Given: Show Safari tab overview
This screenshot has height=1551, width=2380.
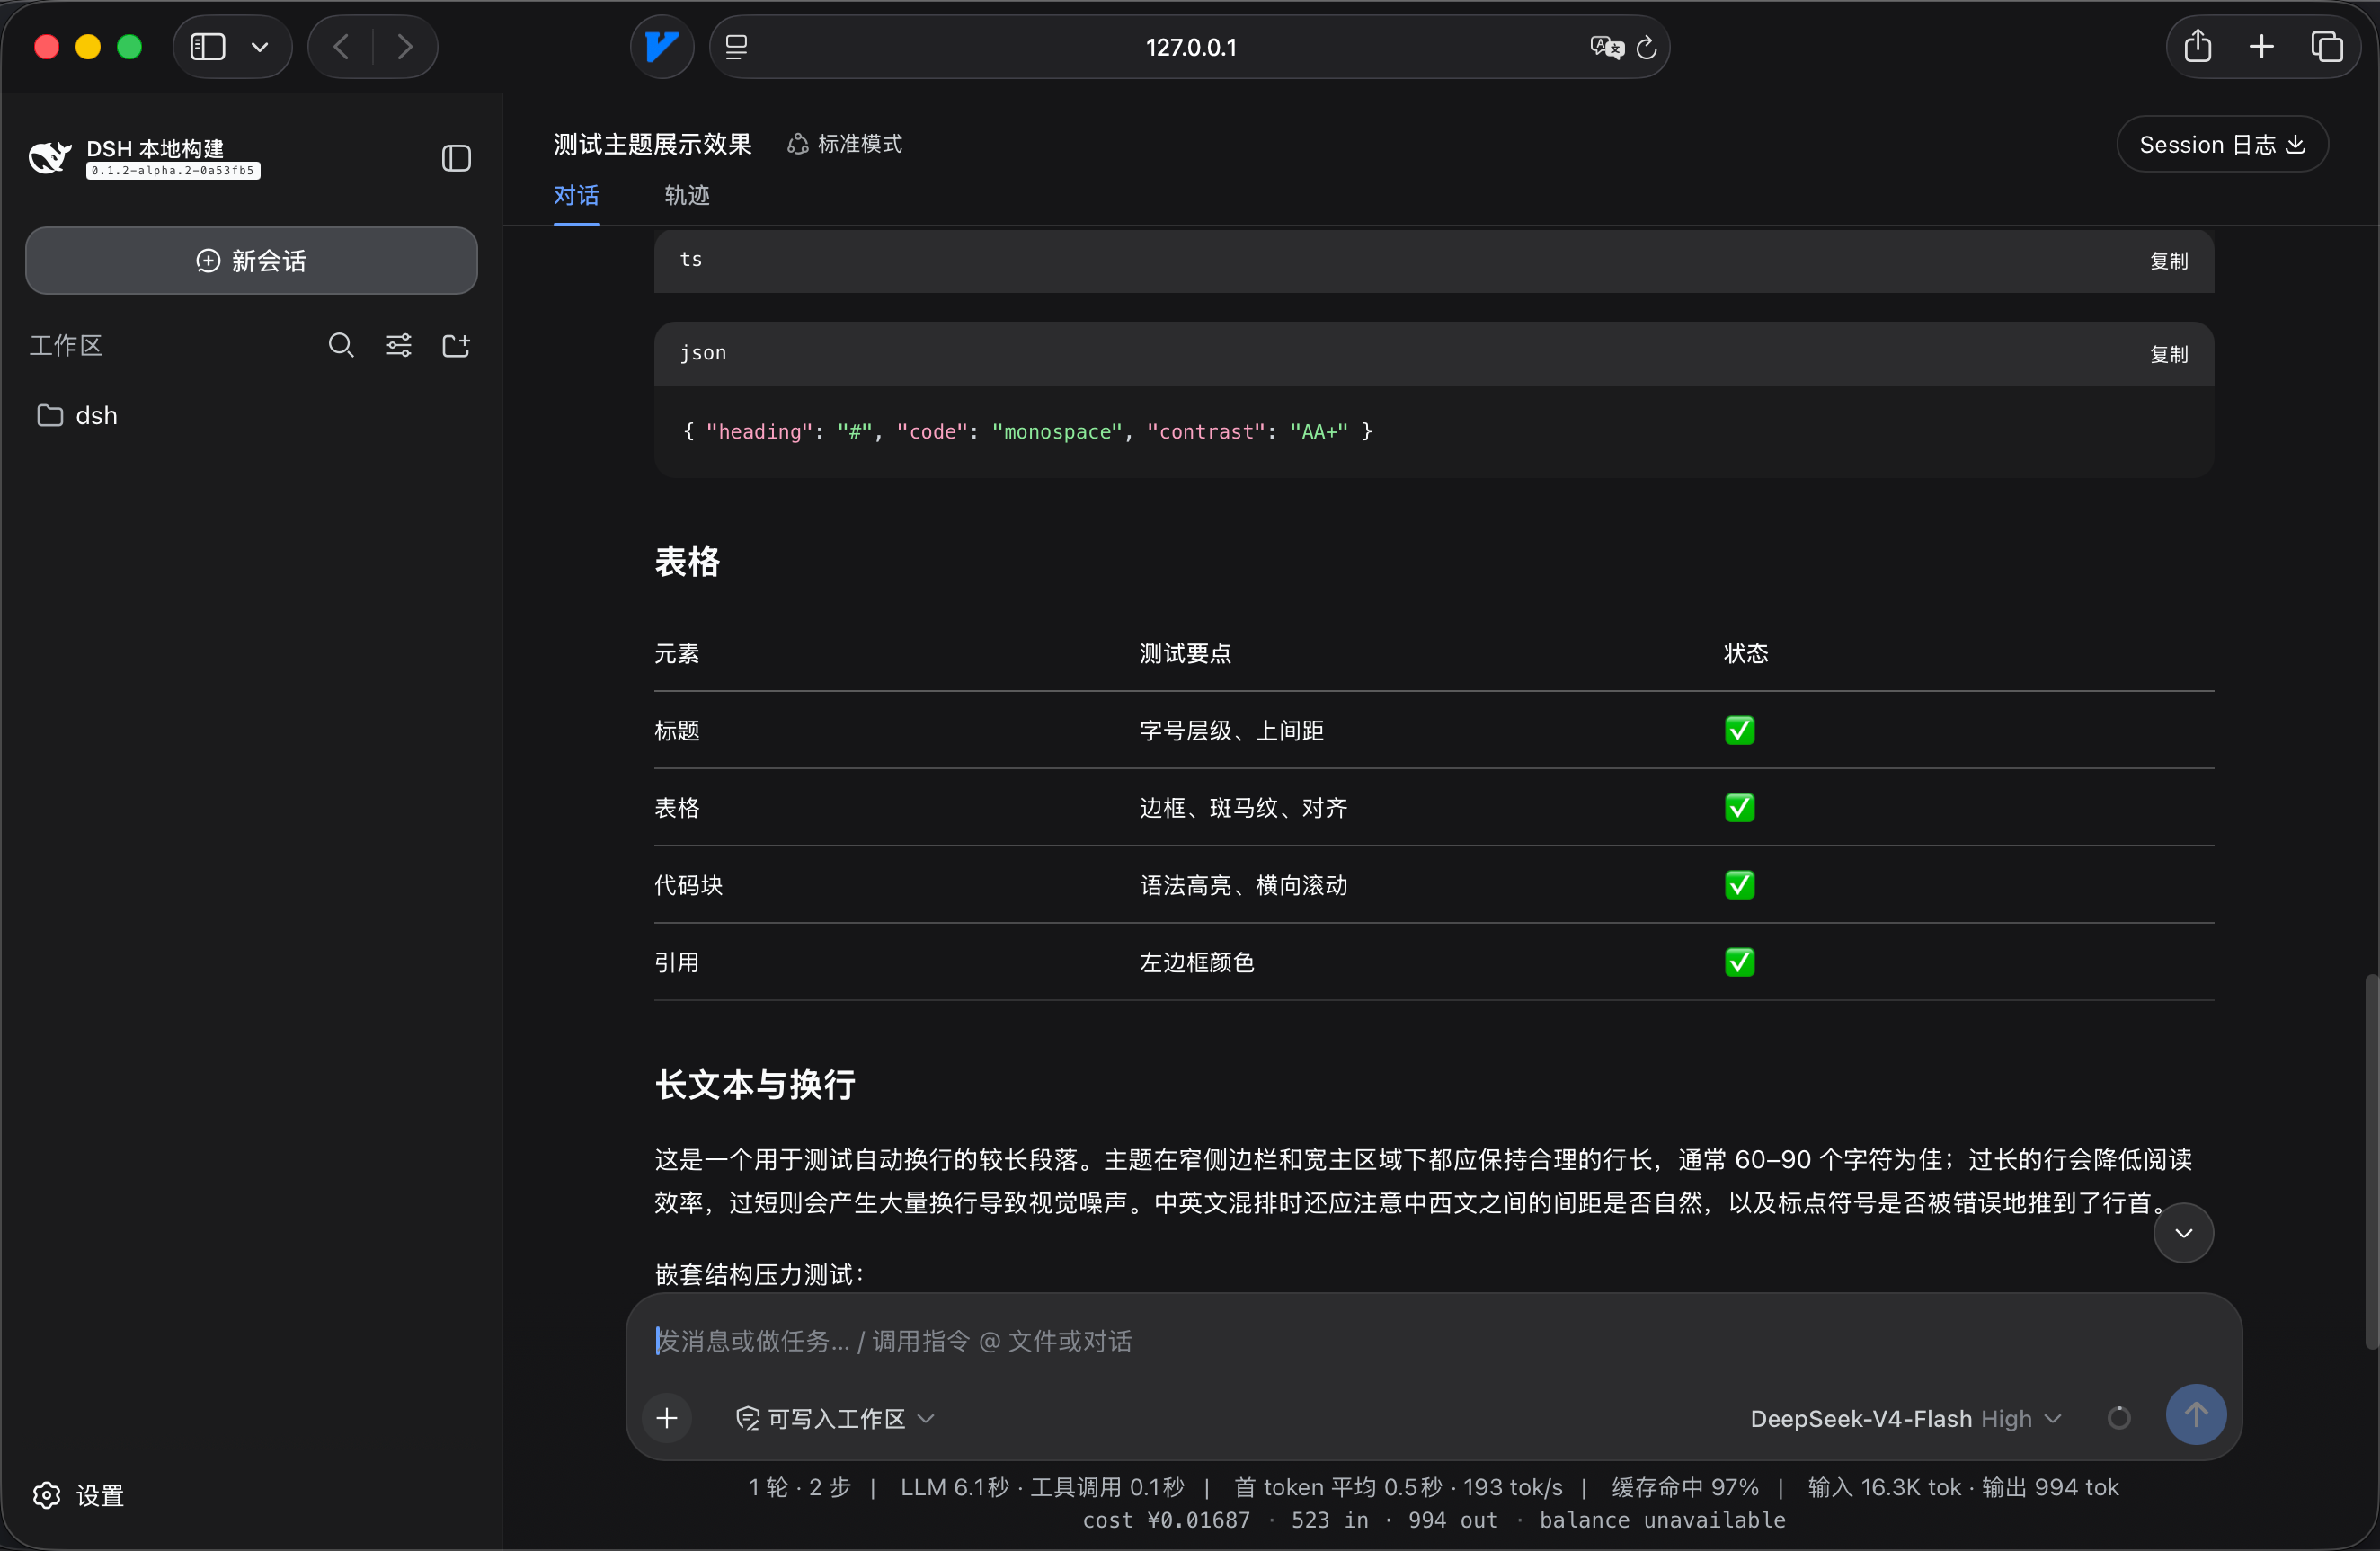Looking at the screenshot, I should tap(2327, 47).
